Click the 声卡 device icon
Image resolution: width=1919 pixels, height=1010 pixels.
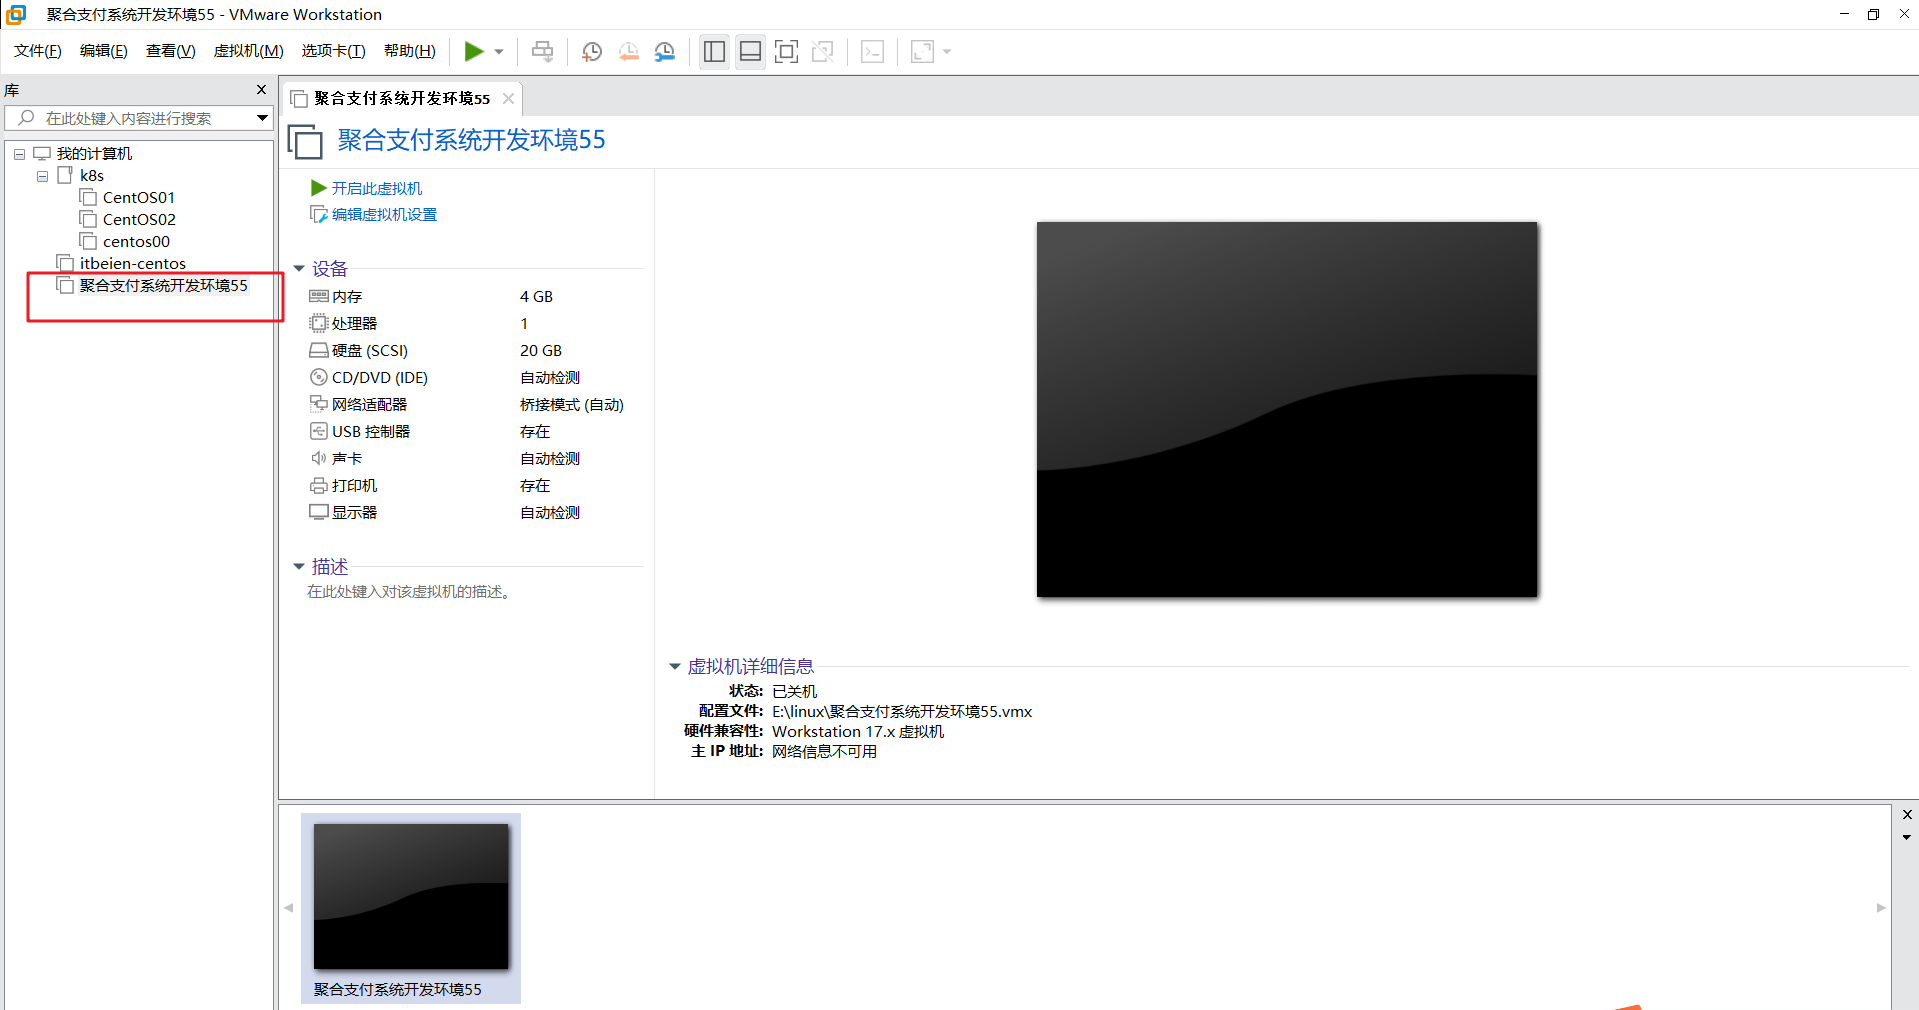(x=318, y=458)
